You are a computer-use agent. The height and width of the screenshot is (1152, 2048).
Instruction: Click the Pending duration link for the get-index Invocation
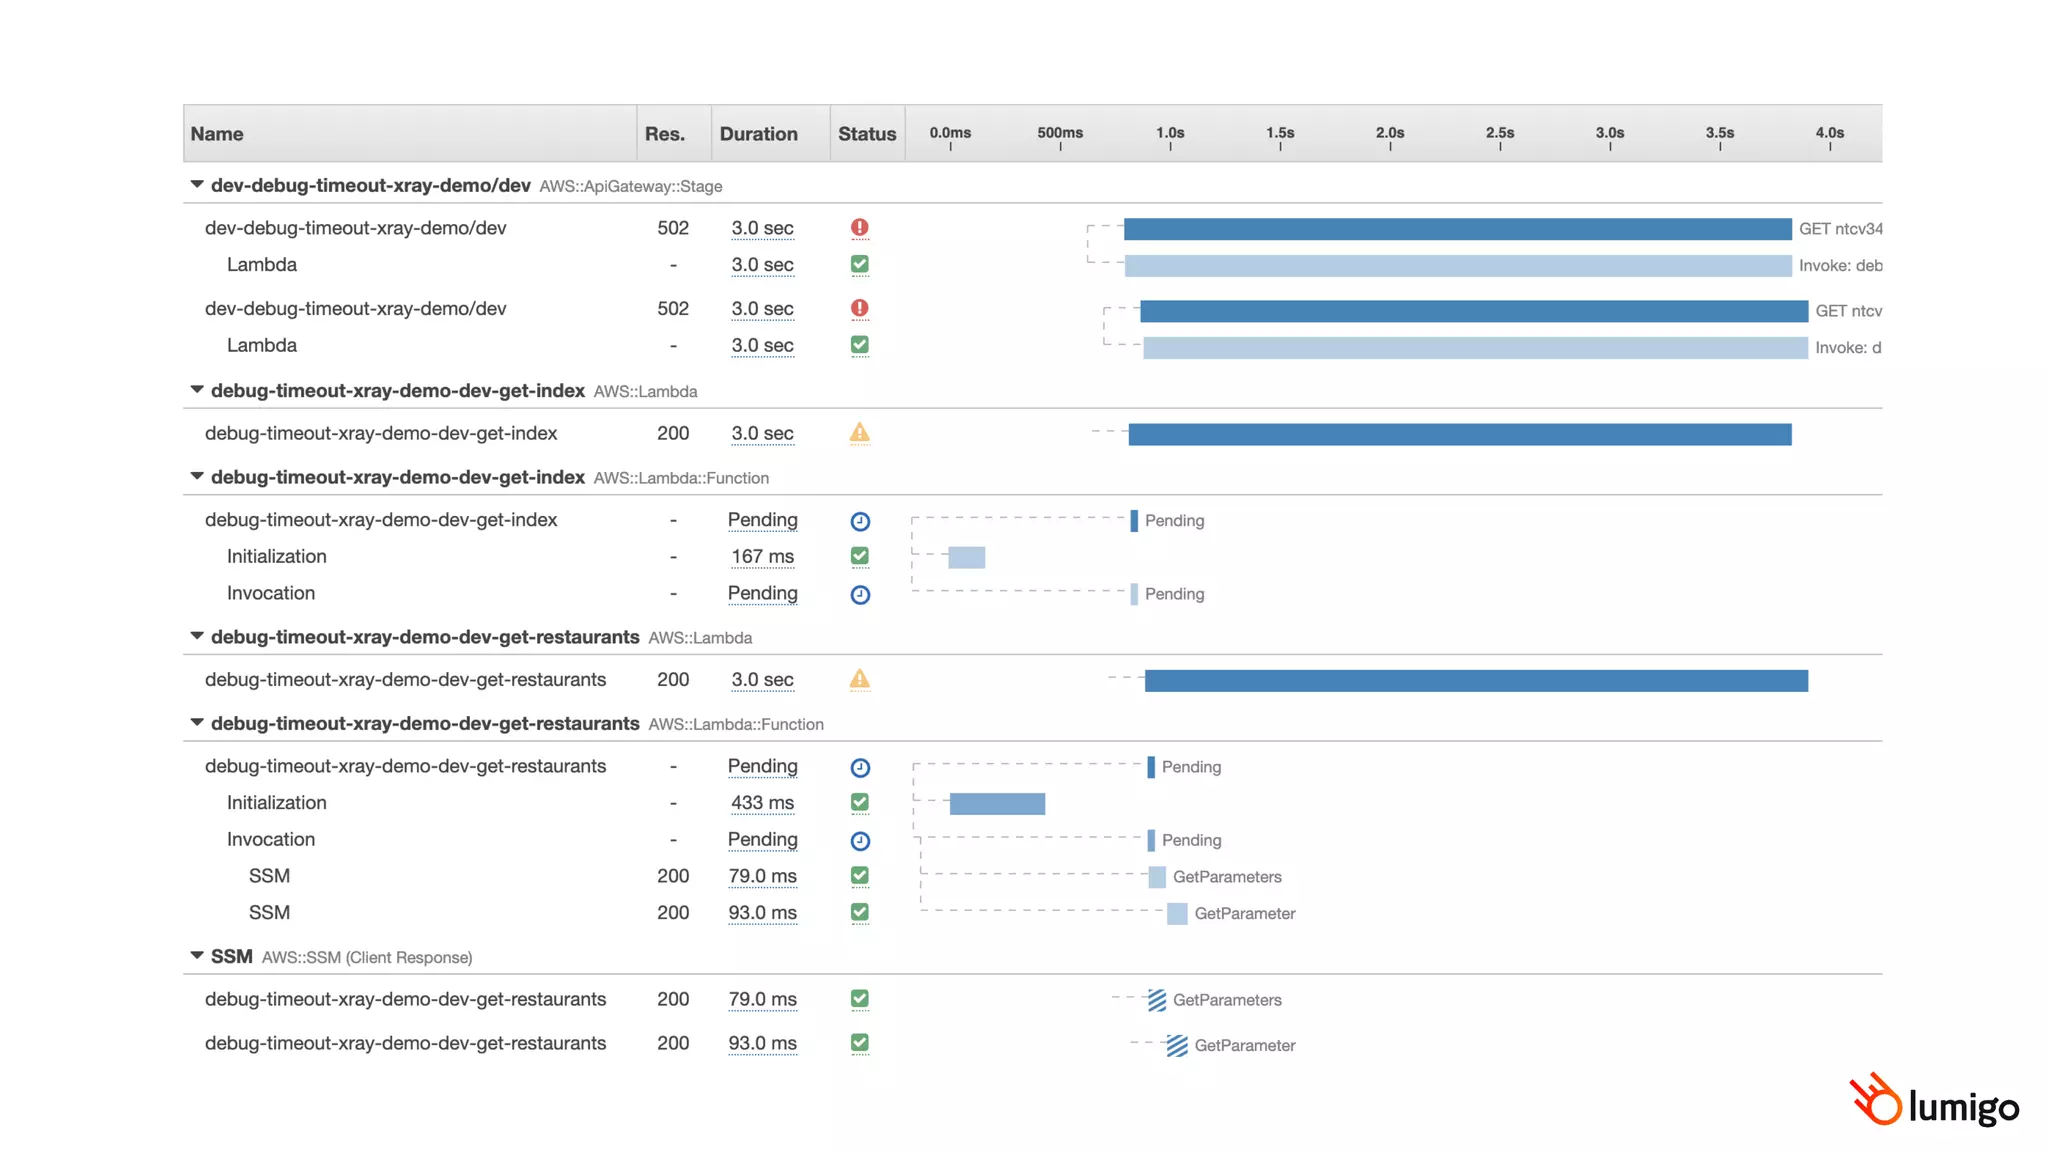762,593
